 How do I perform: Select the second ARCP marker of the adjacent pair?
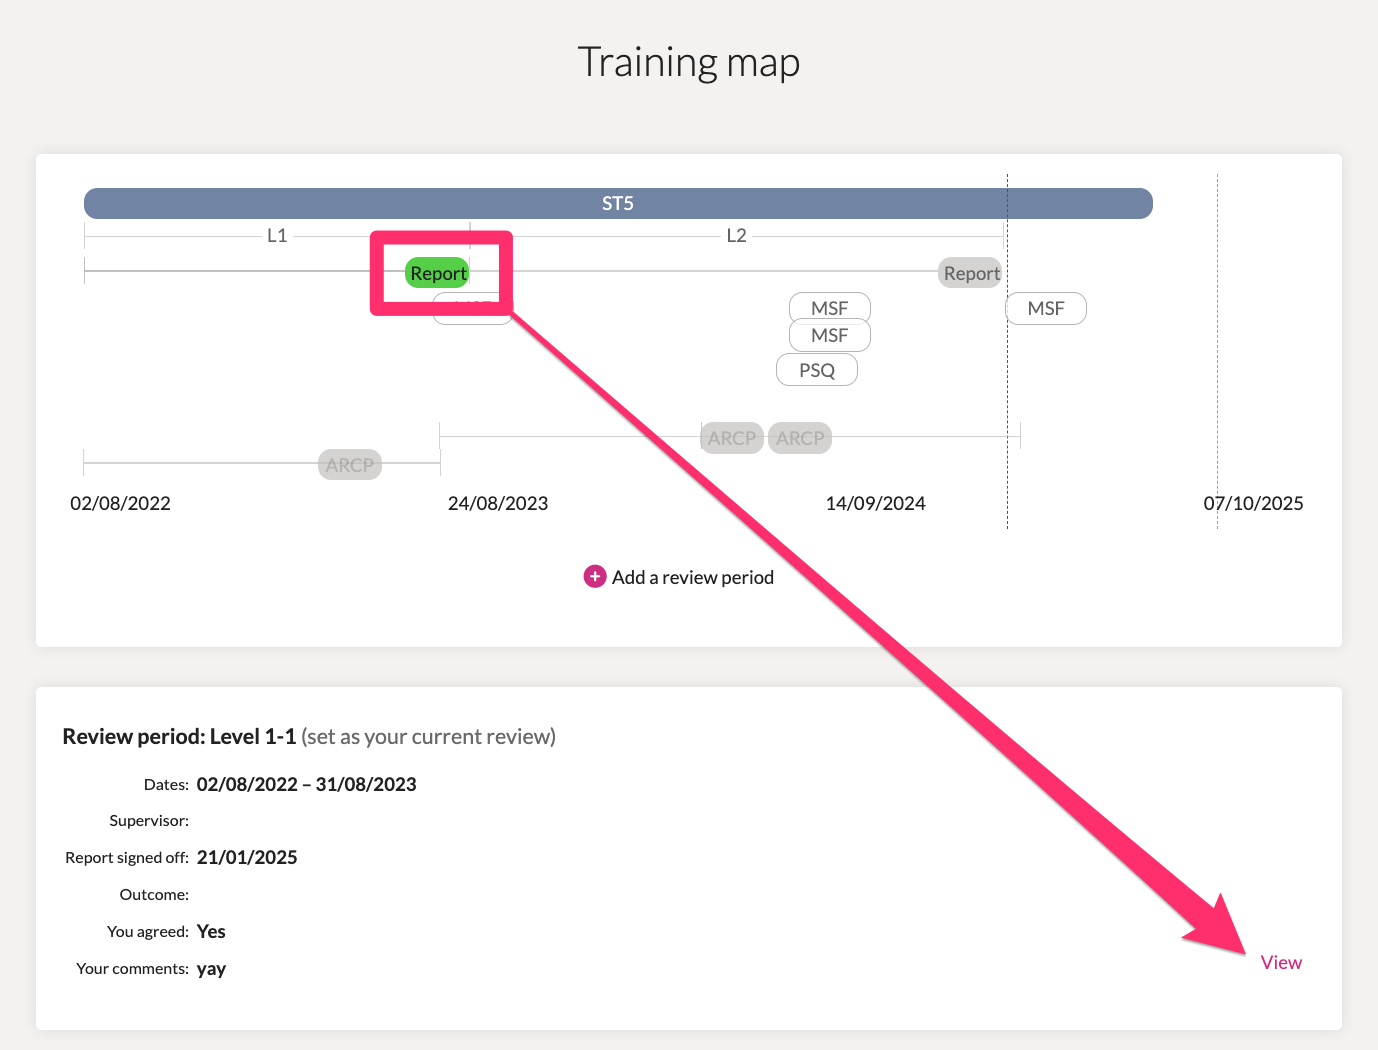pyautogui.click(x=800, y=438)
